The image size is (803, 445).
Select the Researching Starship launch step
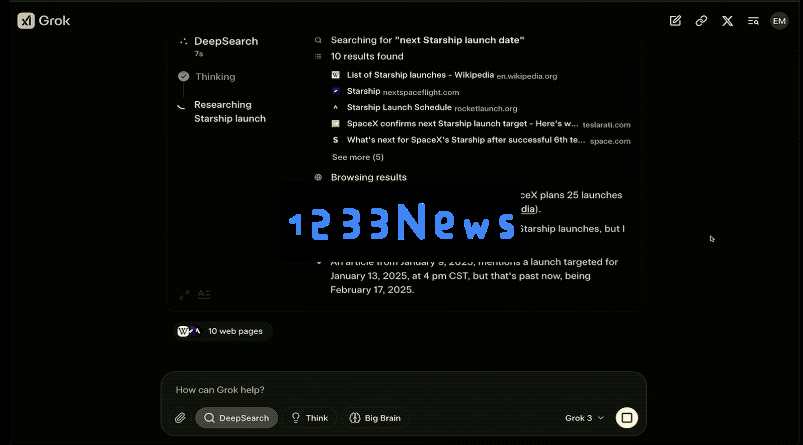point(230,112)
